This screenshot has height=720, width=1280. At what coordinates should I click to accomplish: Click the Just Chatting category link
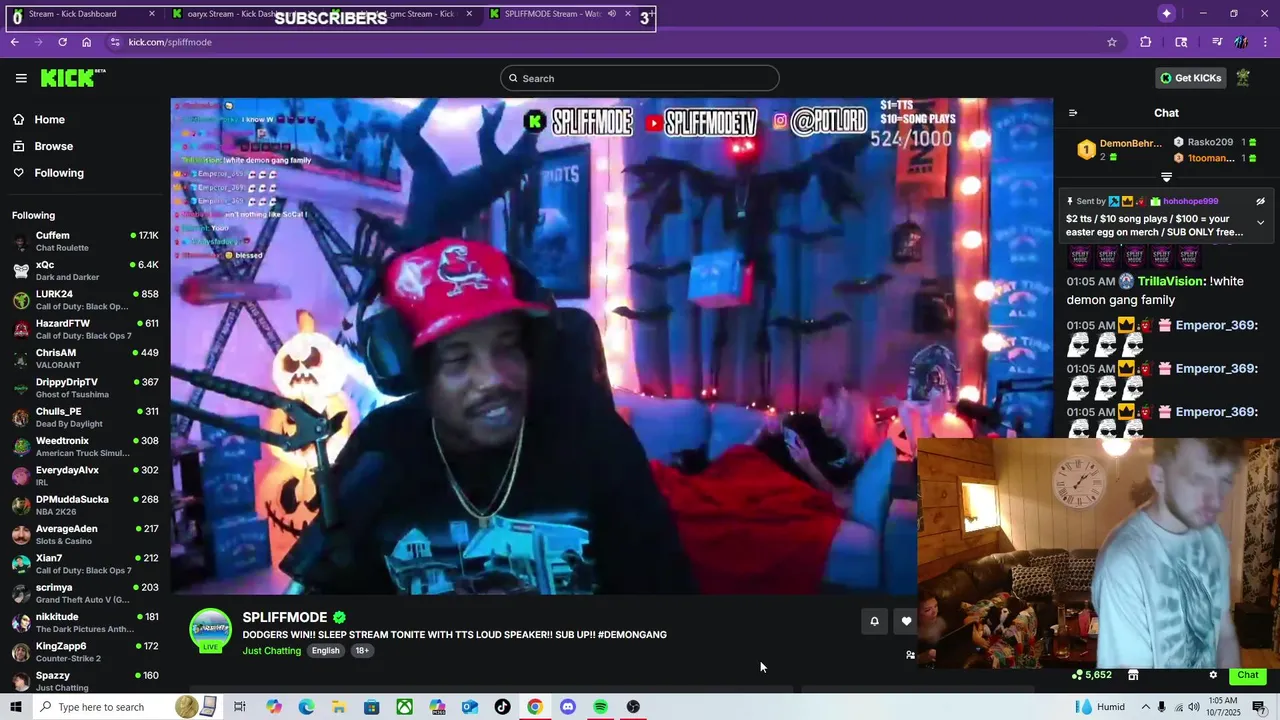[x=271, y=651]
